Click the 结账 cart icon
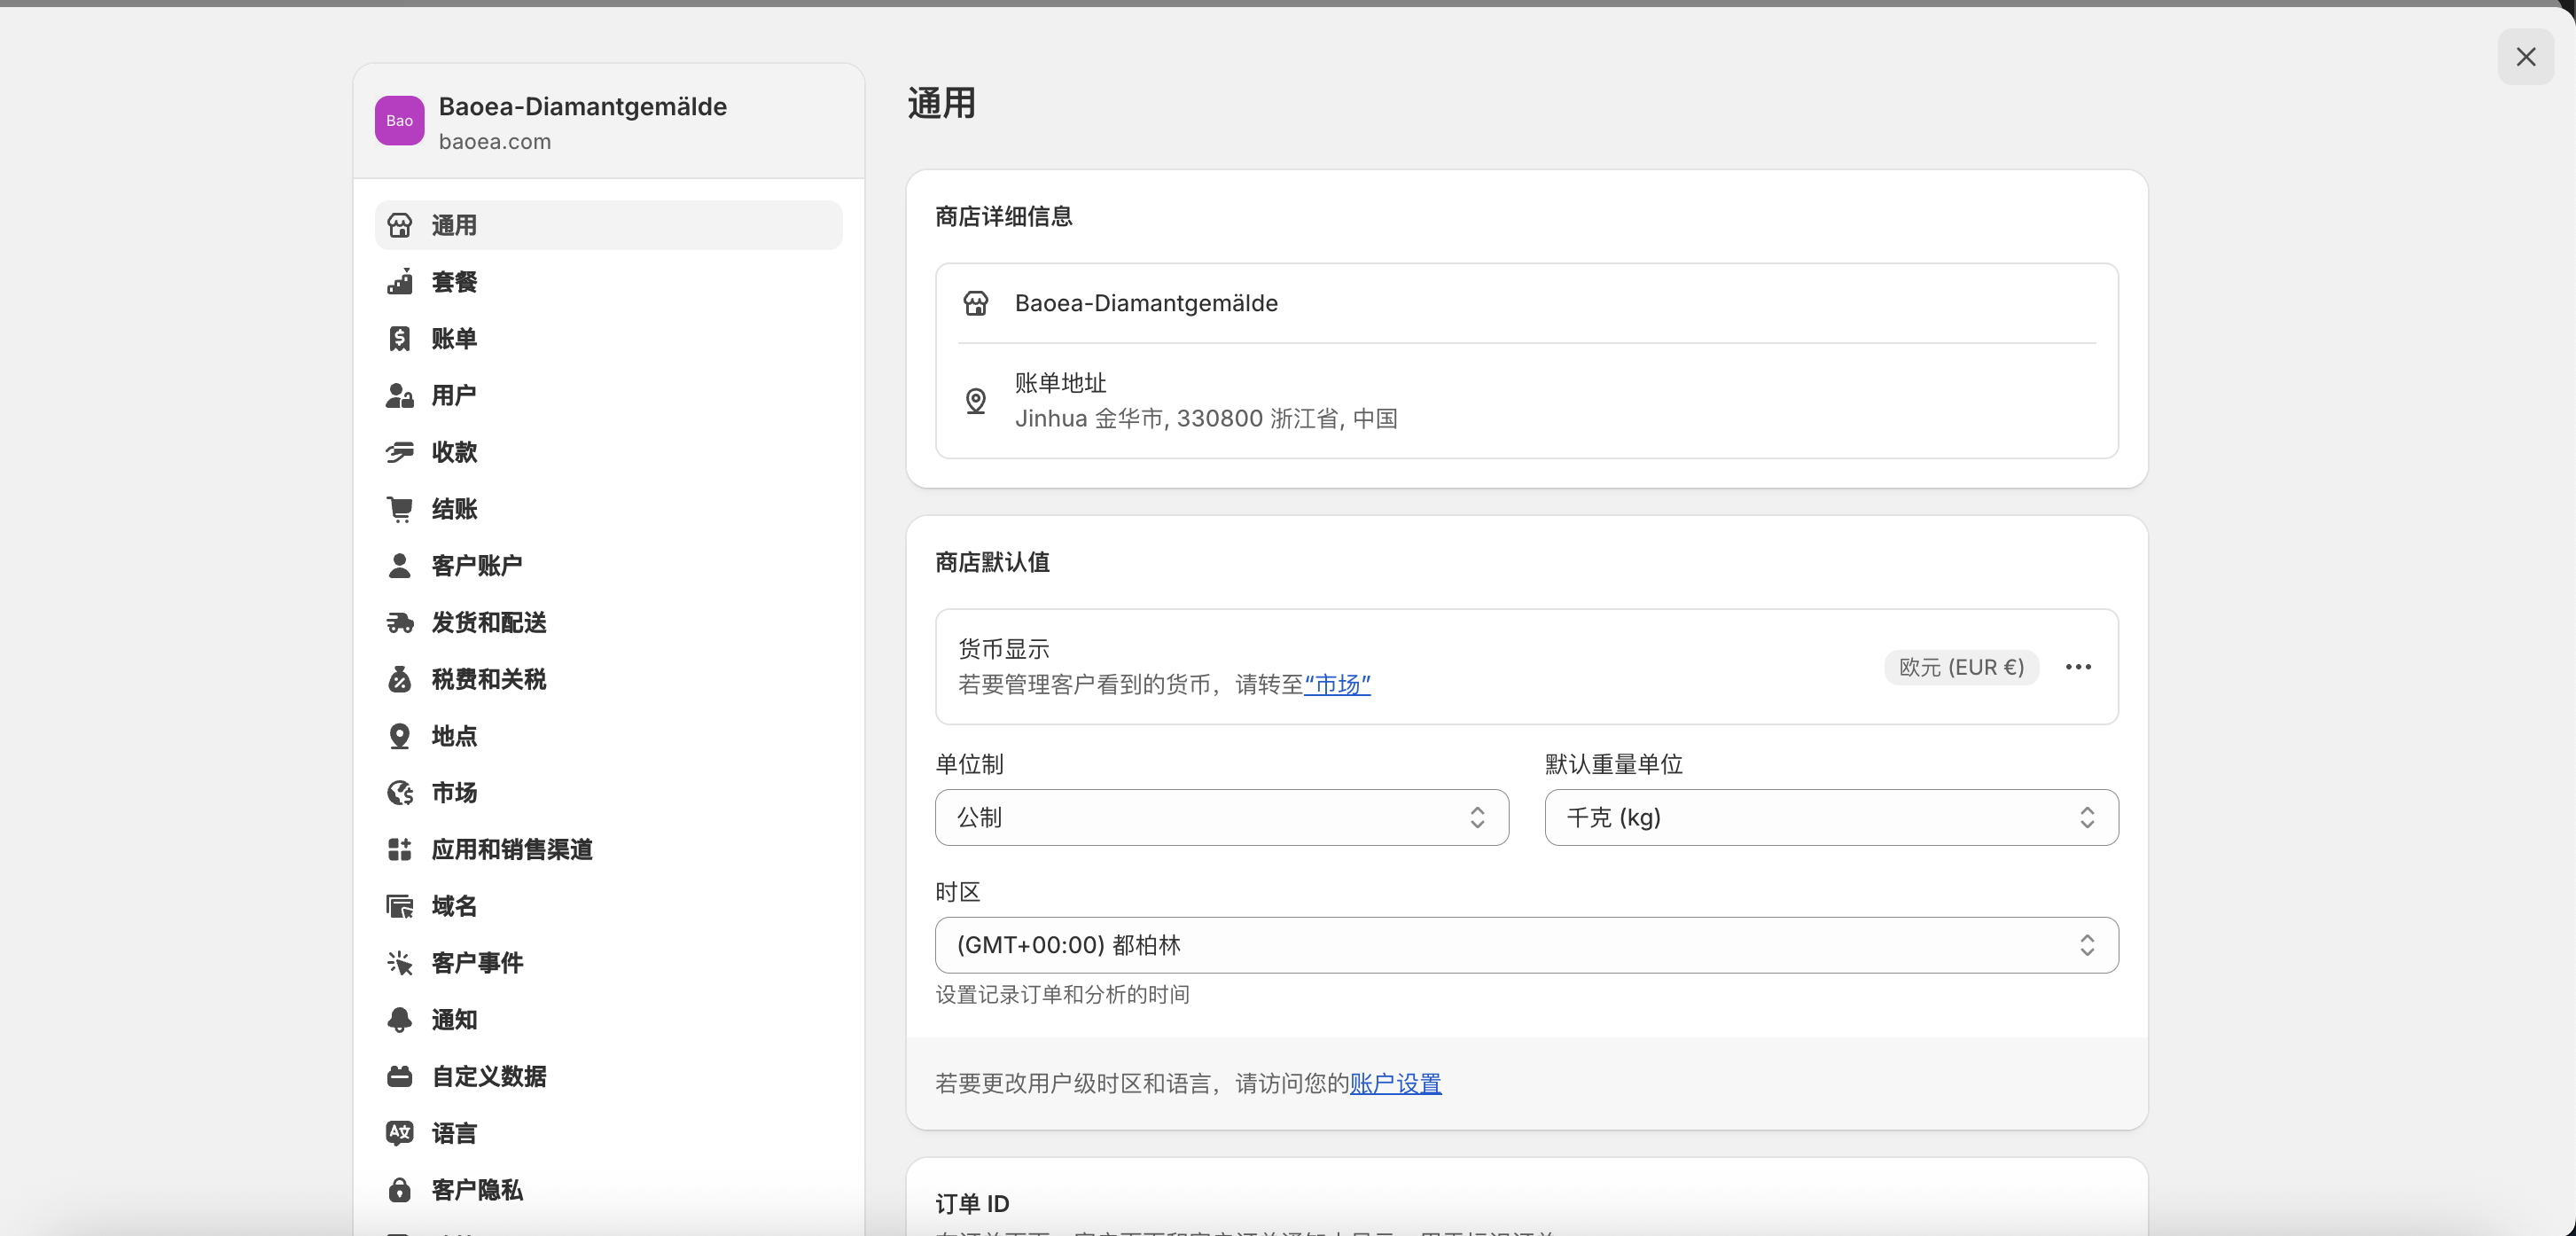Screen dimensions: 2576x1236 pyautogui.click(x=399, y=509)
